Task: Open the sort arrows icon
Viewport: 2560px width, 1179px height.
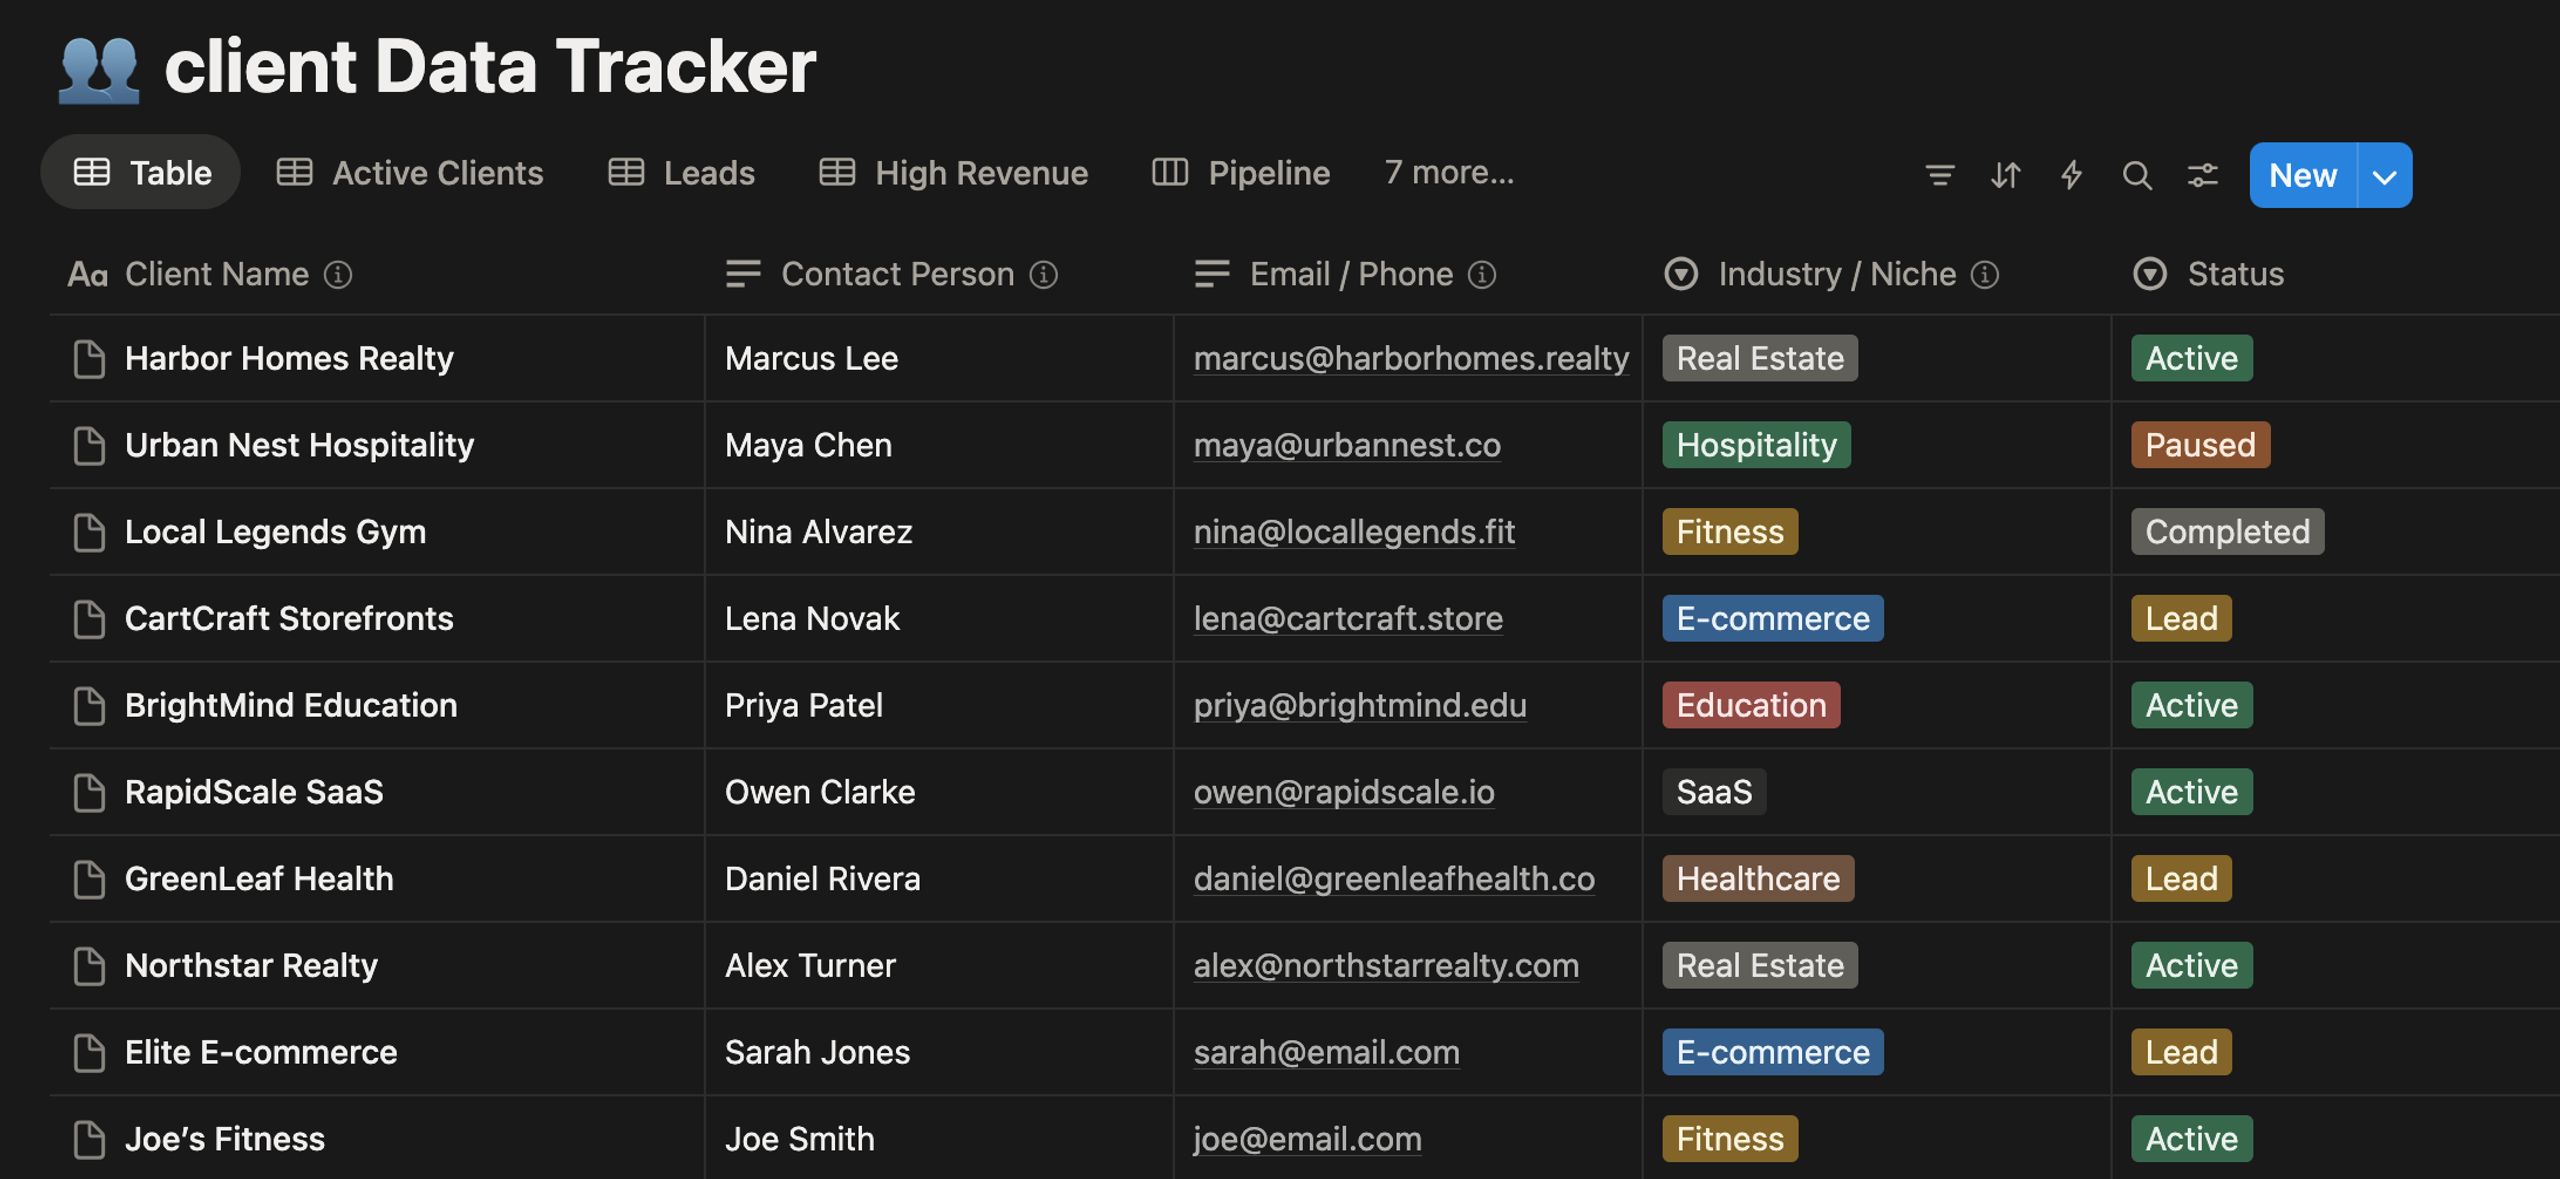Action: click(x=2005, y=175)
